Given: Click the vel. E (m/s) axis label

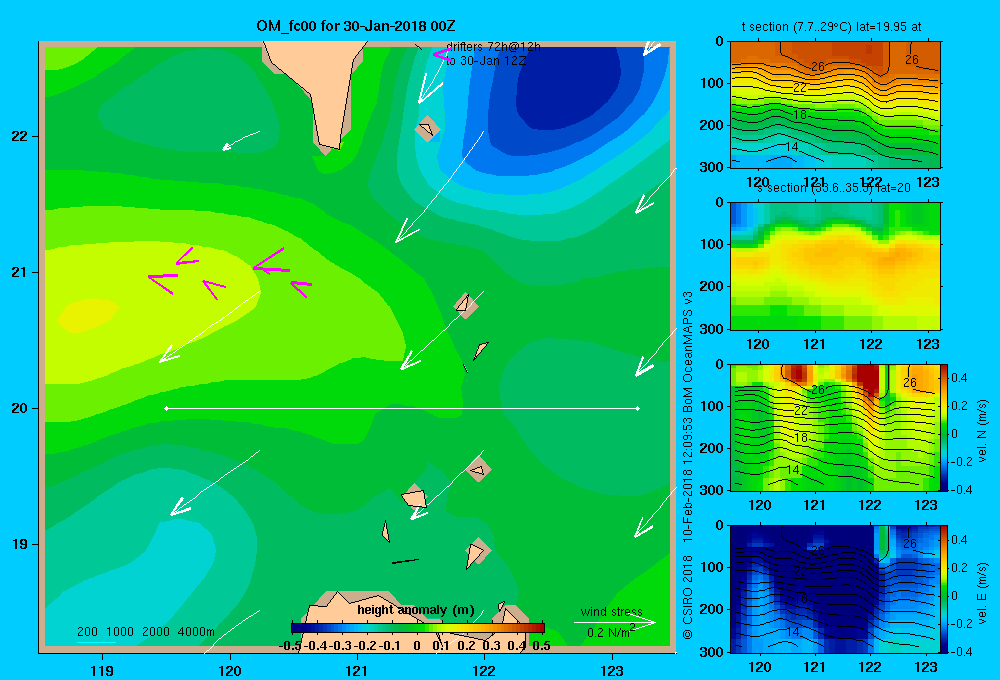Looking at the screenshot, I should (983, 593).
